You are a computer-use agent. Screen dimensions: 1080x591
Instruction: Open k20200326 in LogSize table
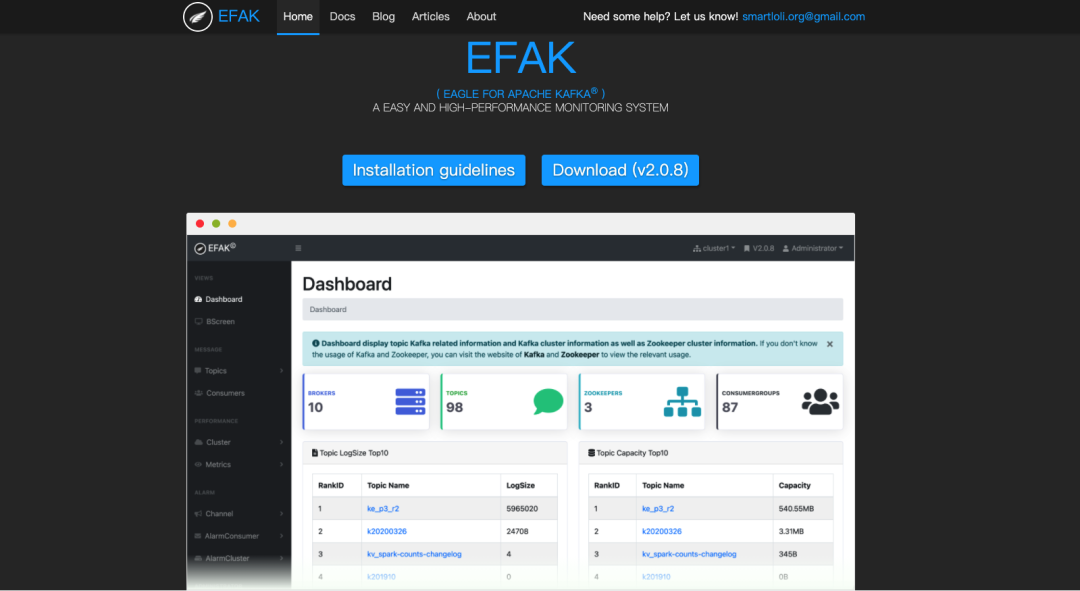point(387,532)
